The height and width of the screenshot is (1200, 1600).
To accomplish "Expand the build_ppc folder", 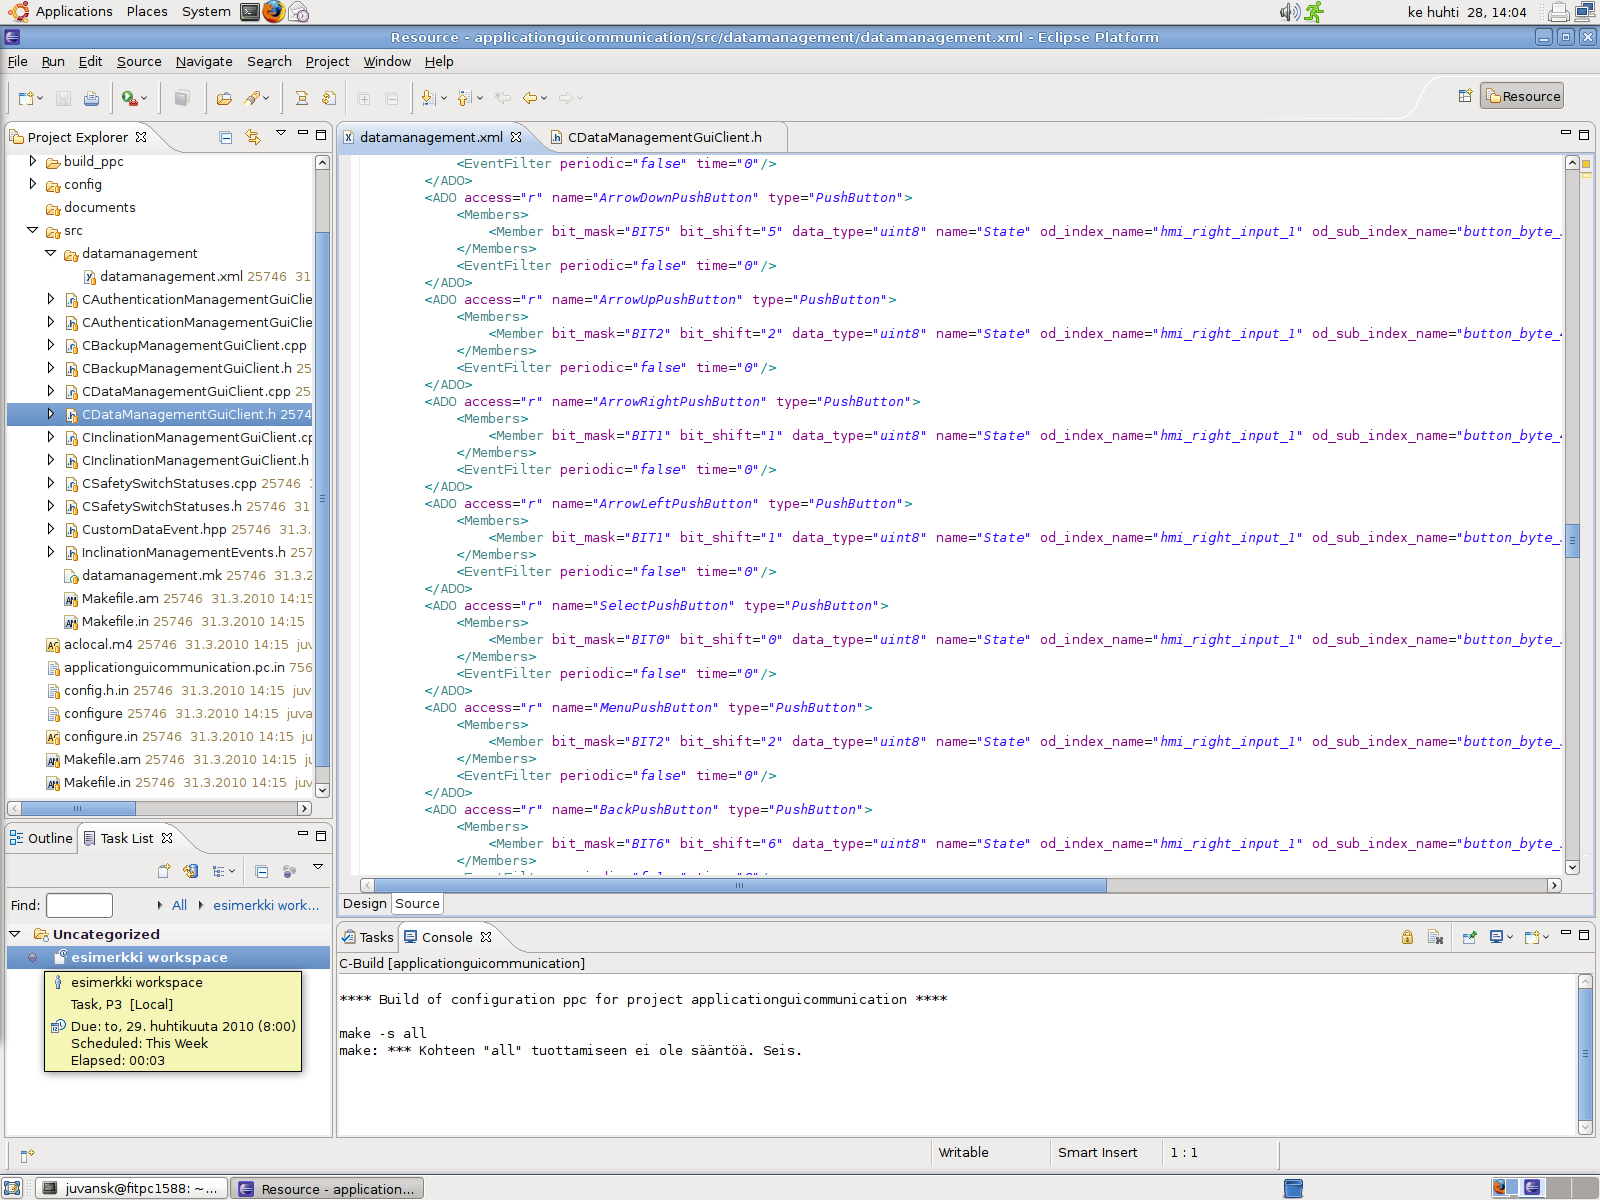I will (x=32, y=161).
